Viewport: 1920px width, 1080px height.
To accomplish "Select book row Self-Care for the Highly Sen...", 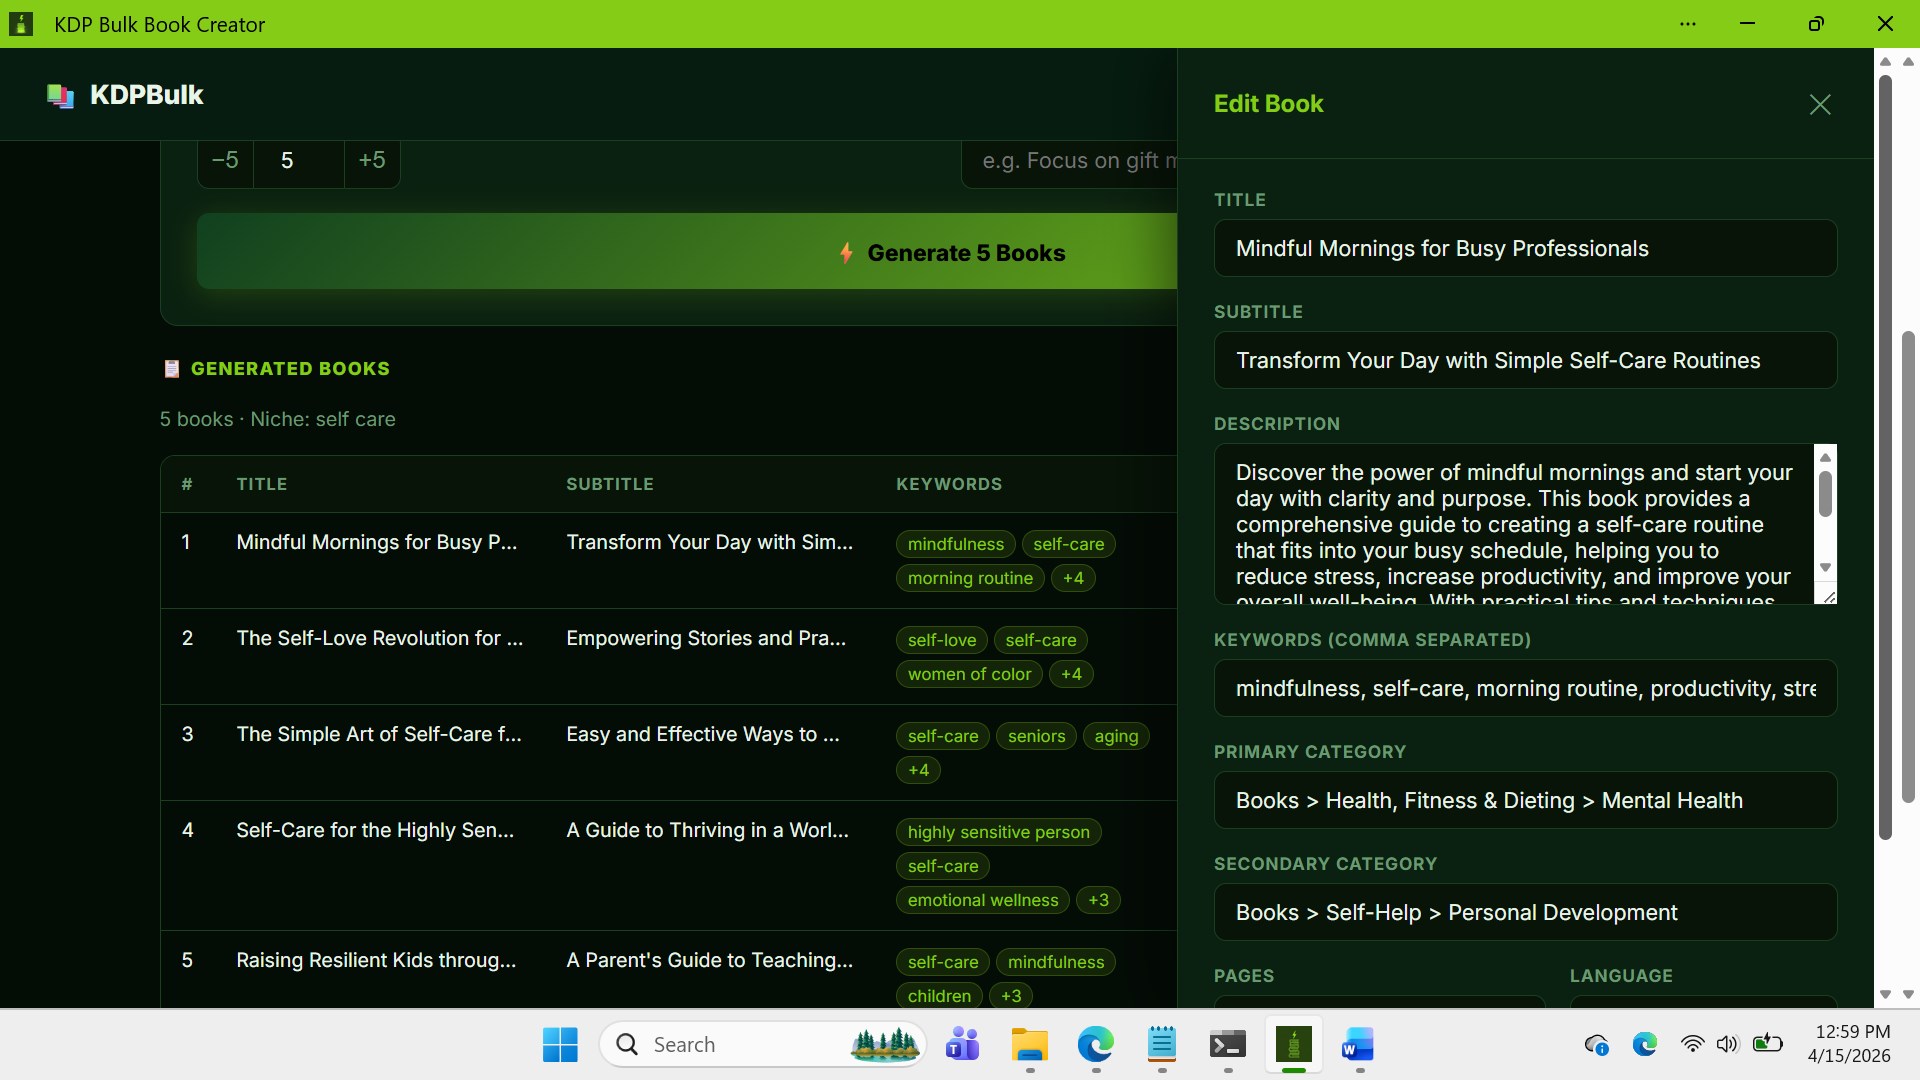I will pos(668,865).
